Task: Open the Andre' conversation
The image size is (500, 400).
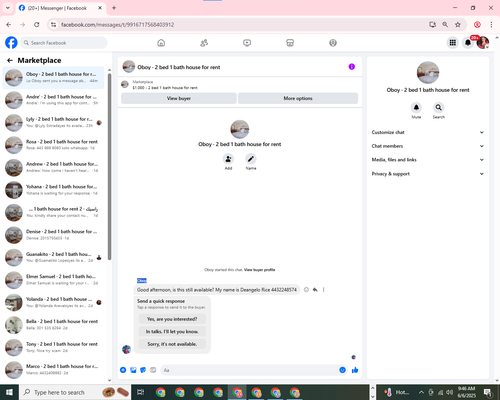Action: point(53,100)
